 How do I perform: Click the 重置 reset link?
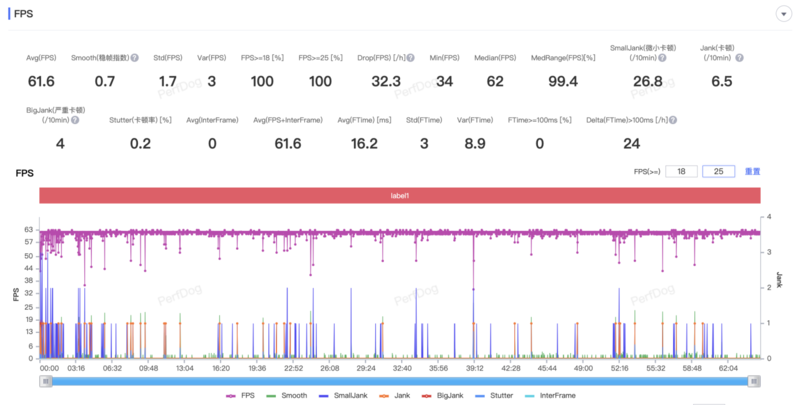click(x=752, y=171)
